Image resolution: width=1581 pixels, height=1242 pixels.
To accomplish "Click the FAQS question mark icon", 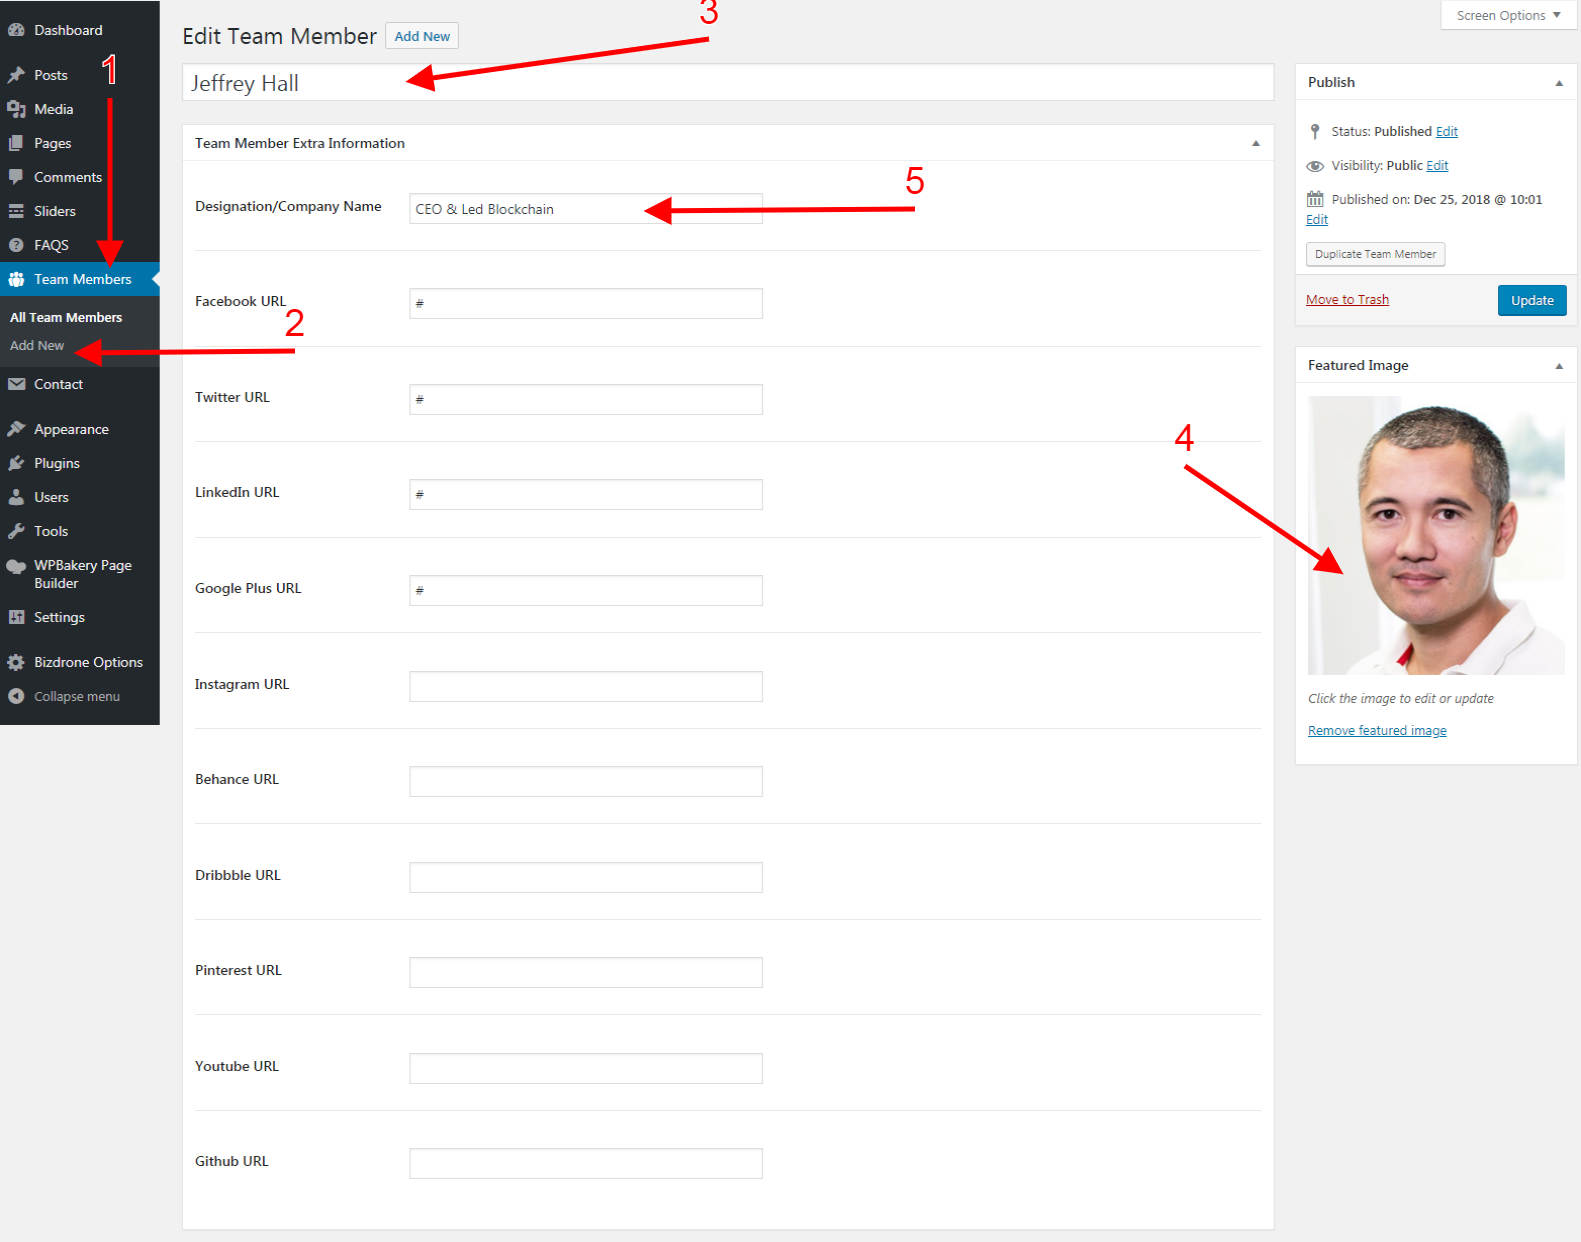I will (16, 245).
